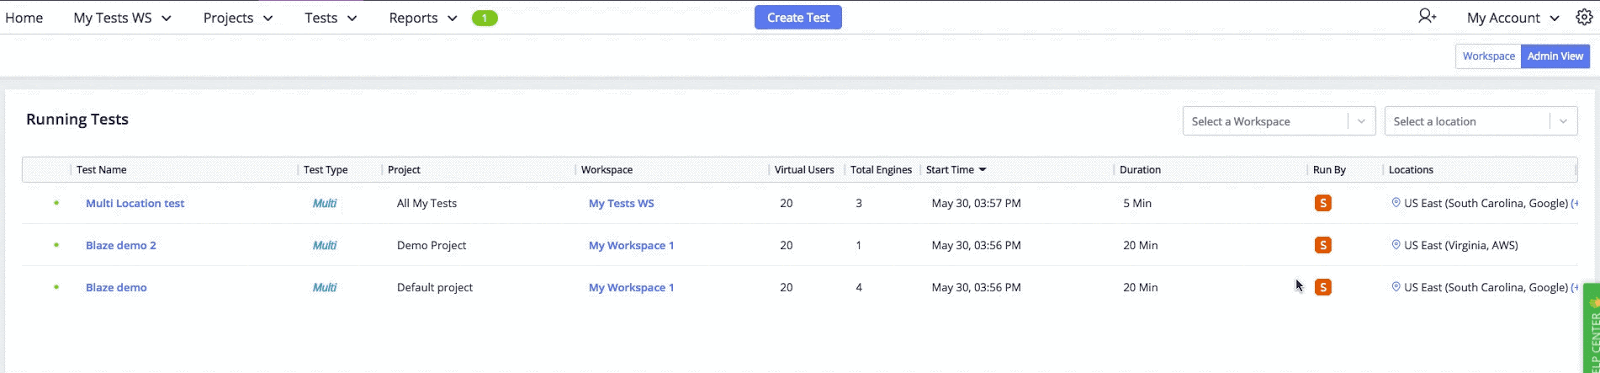Screen dimensions: 1600x373
Task: Open the Blaze demo 2 test link
Action: [121, 245]
